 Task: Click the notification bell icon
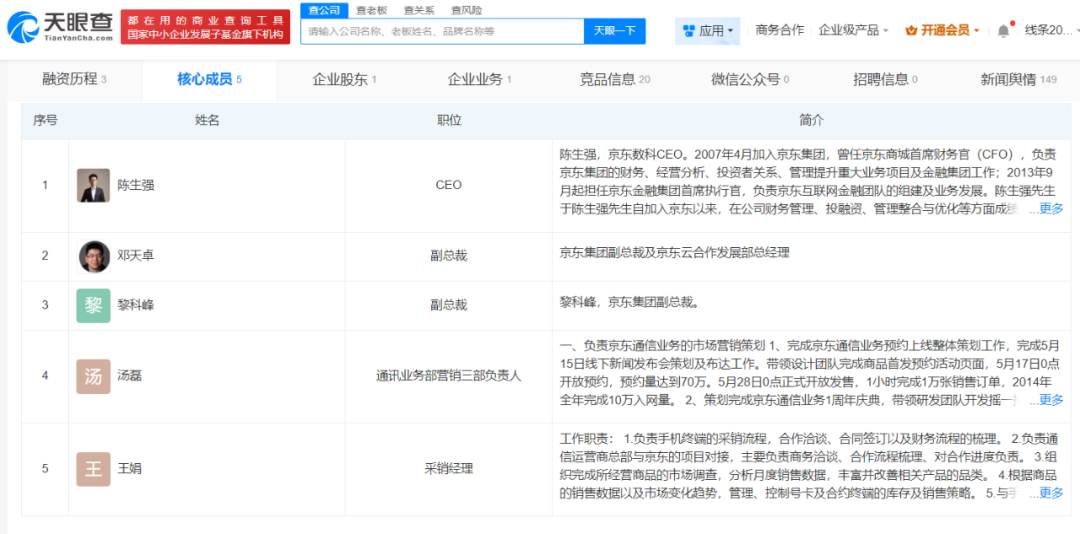click(x=1003, y=31)
